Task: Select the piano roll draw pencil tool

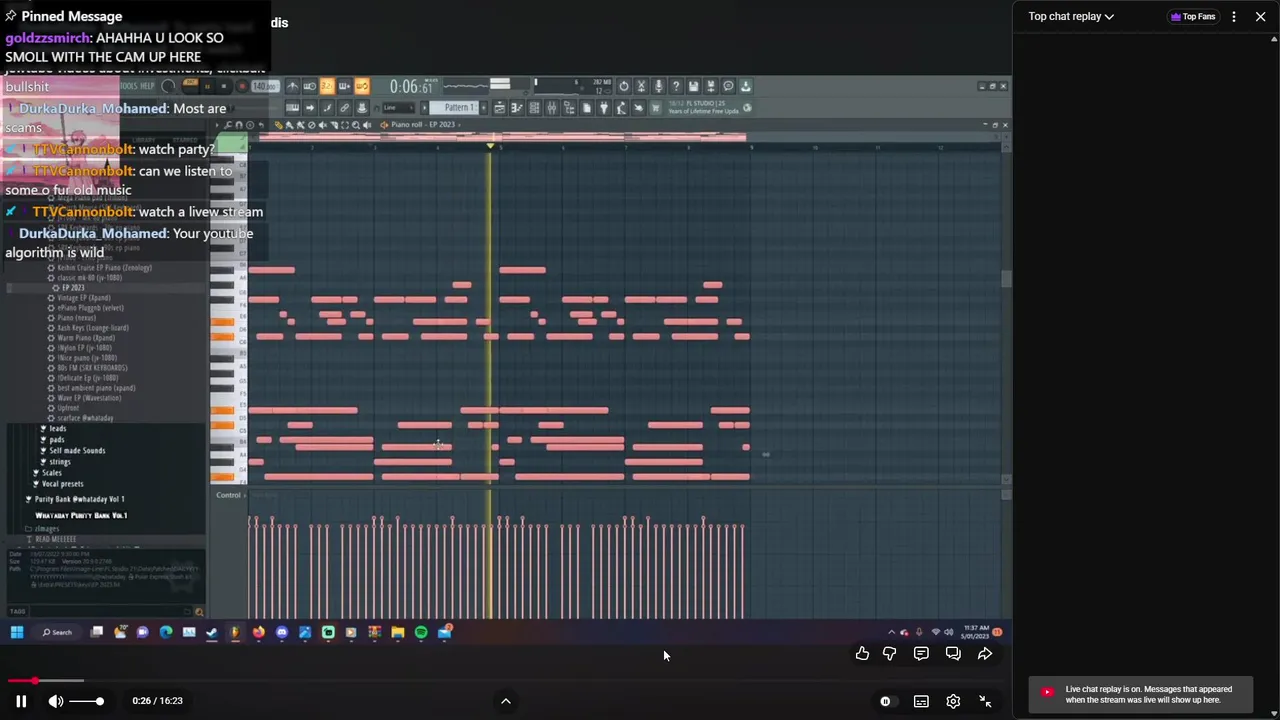Action: coord(279,125)
